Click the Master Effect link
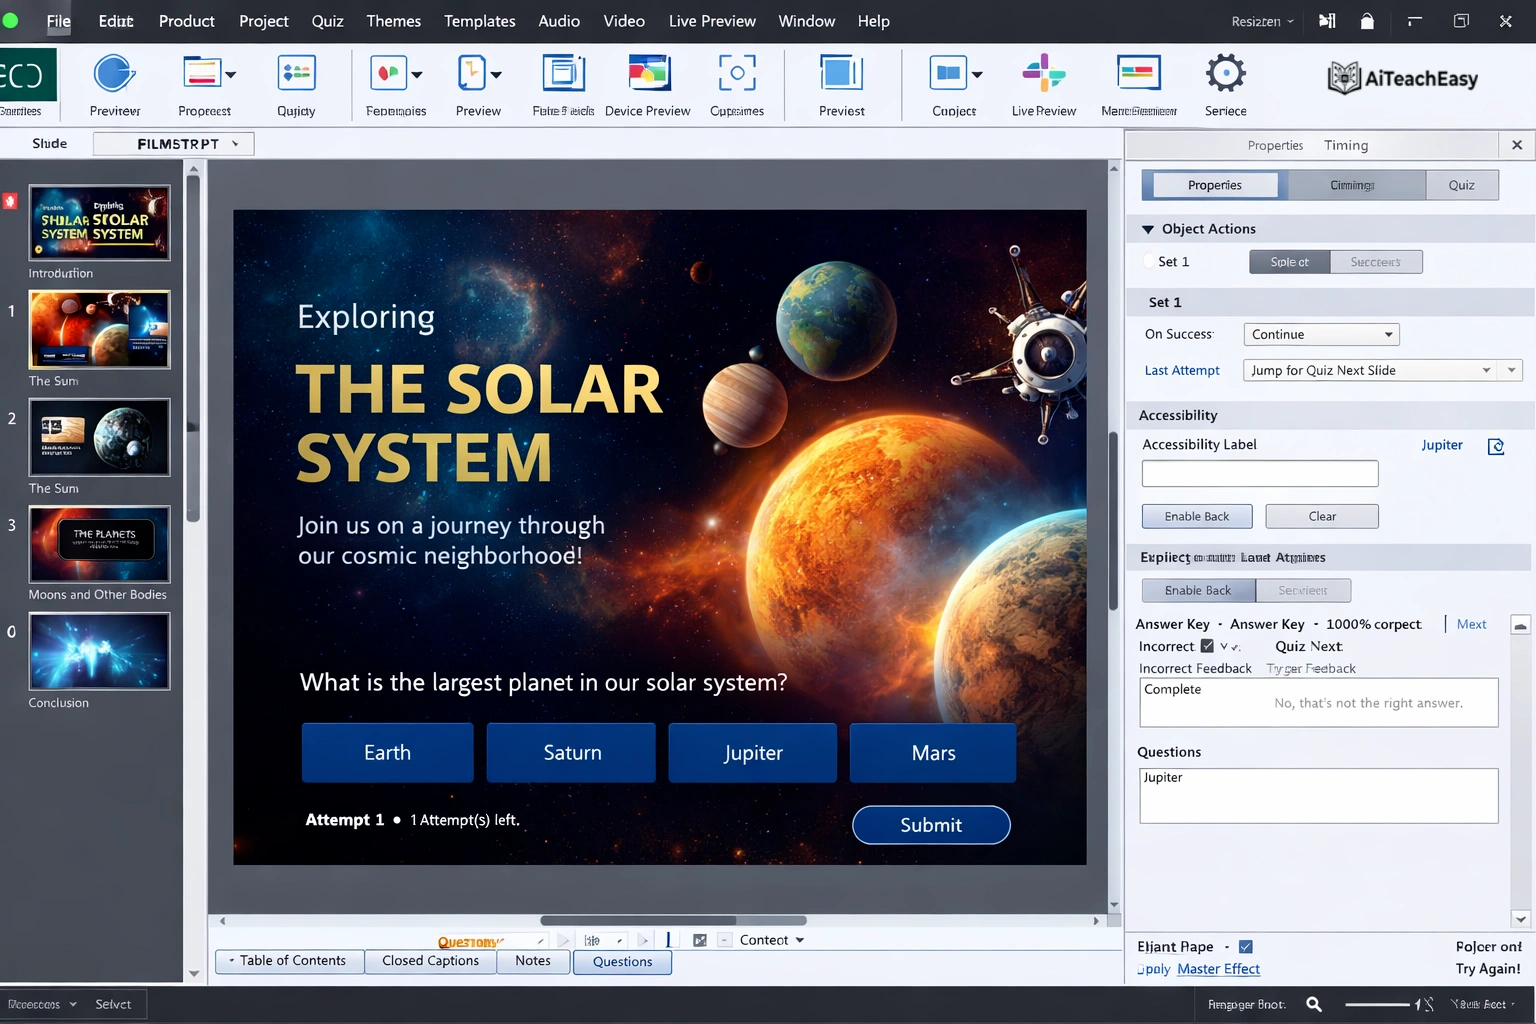The image size is (1536, 1024). pos(1218,969)
